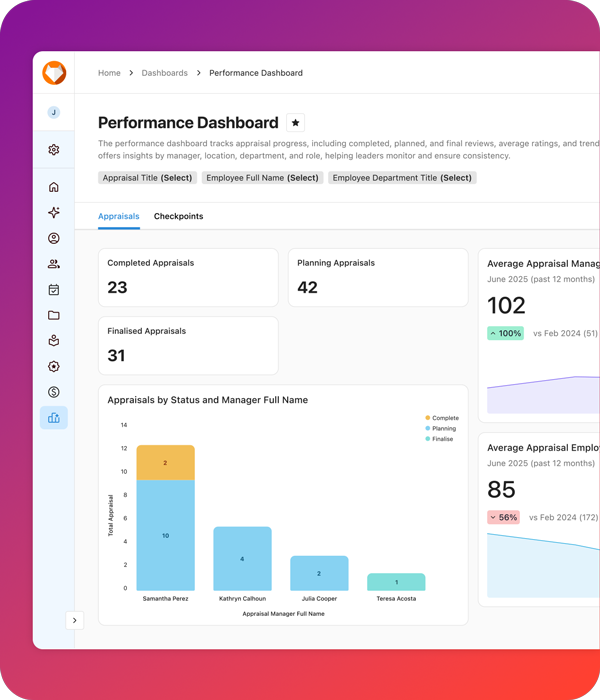Click the calendar check icon in the sidebar
Screen dimensions: 600x700
click(x=54, y=290)
